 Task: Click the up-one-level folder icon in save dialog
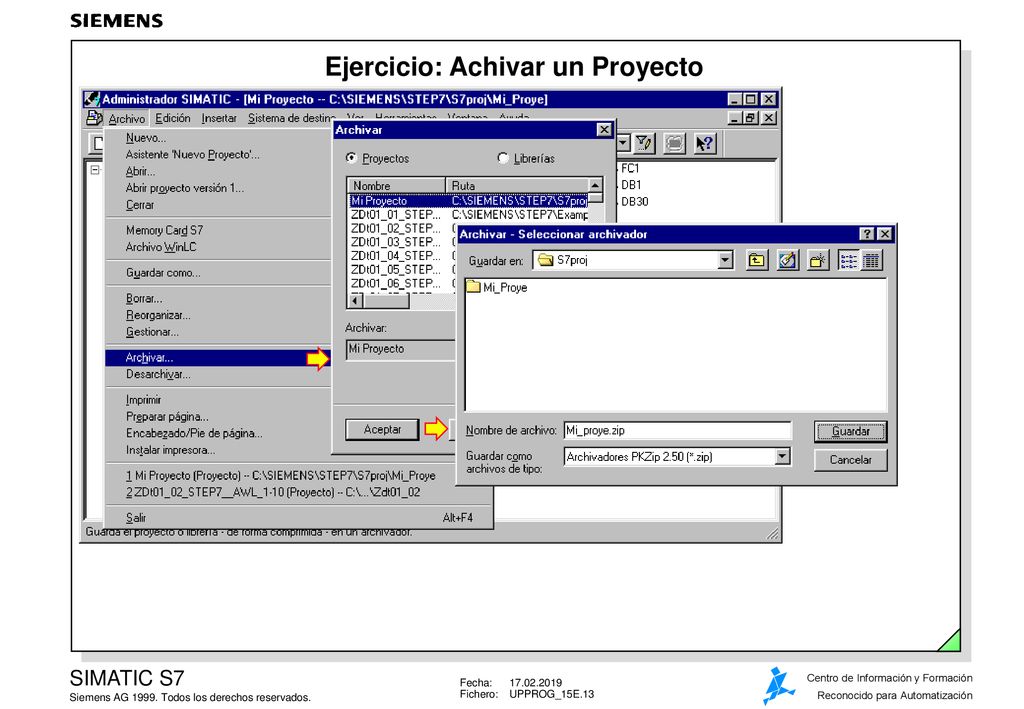click(756, 260)
